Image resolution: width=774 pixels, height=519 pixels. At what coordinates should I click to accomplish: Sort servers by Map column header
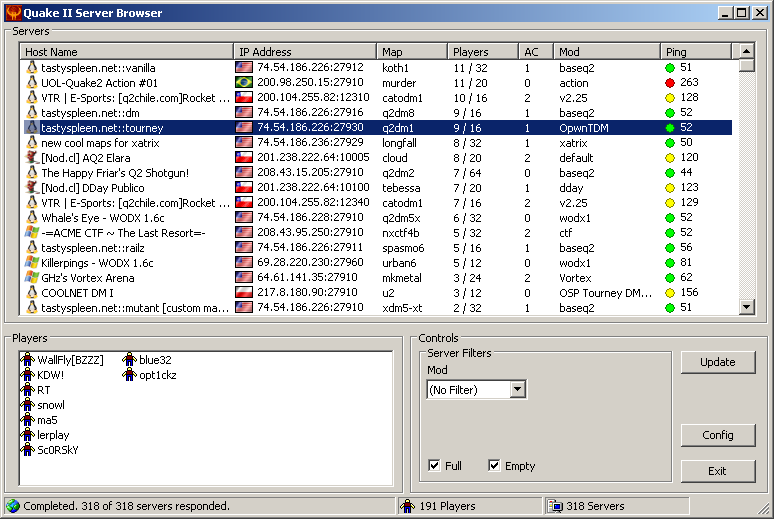tap(412, 52)
